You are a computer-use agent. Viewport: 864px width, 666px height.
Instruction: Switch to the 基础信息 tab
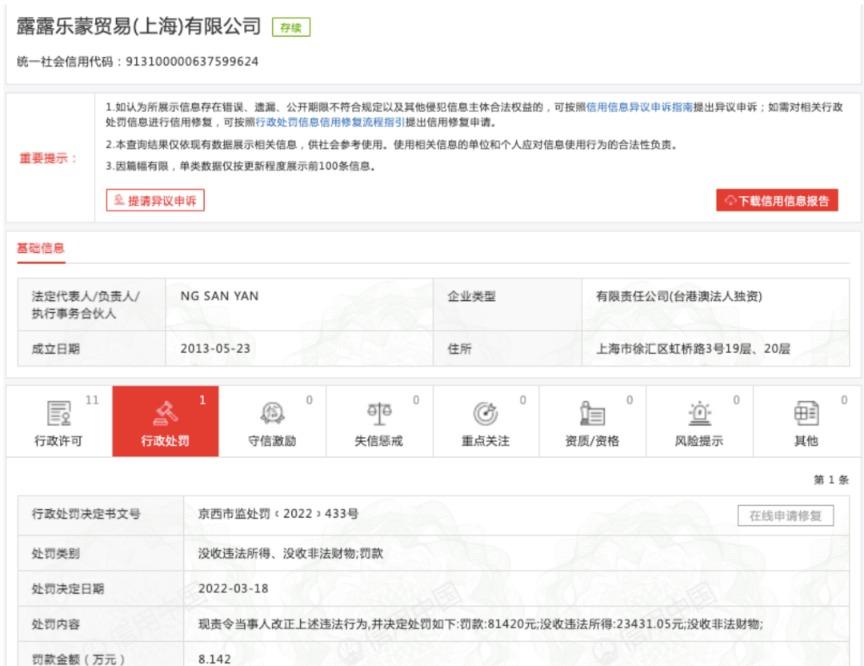(41, 248)
